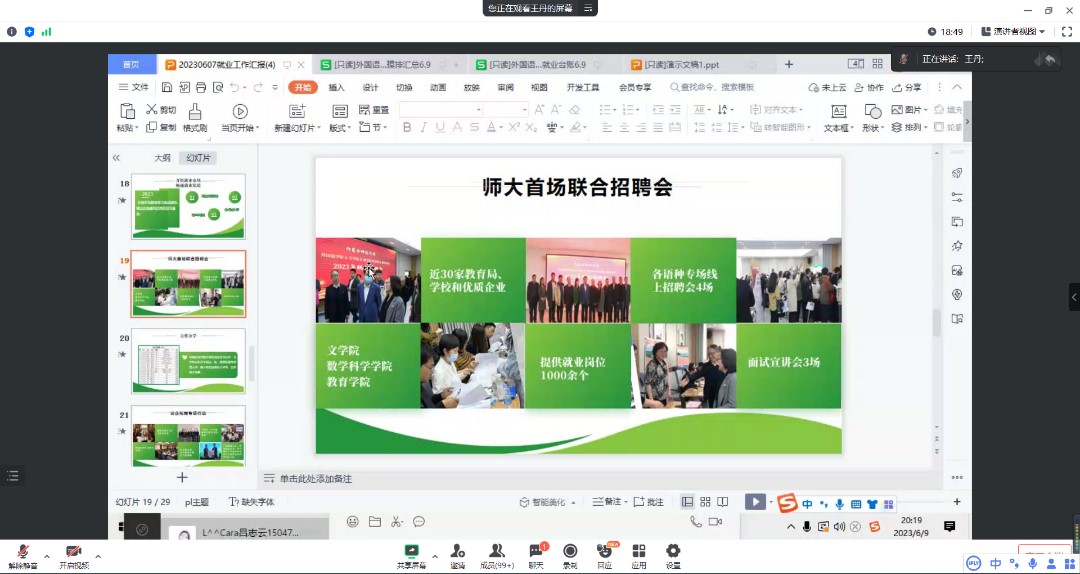Click the Home (首页) tab button
The height and width of the screenshot is (574, 1080).
[x=131, y=65]
